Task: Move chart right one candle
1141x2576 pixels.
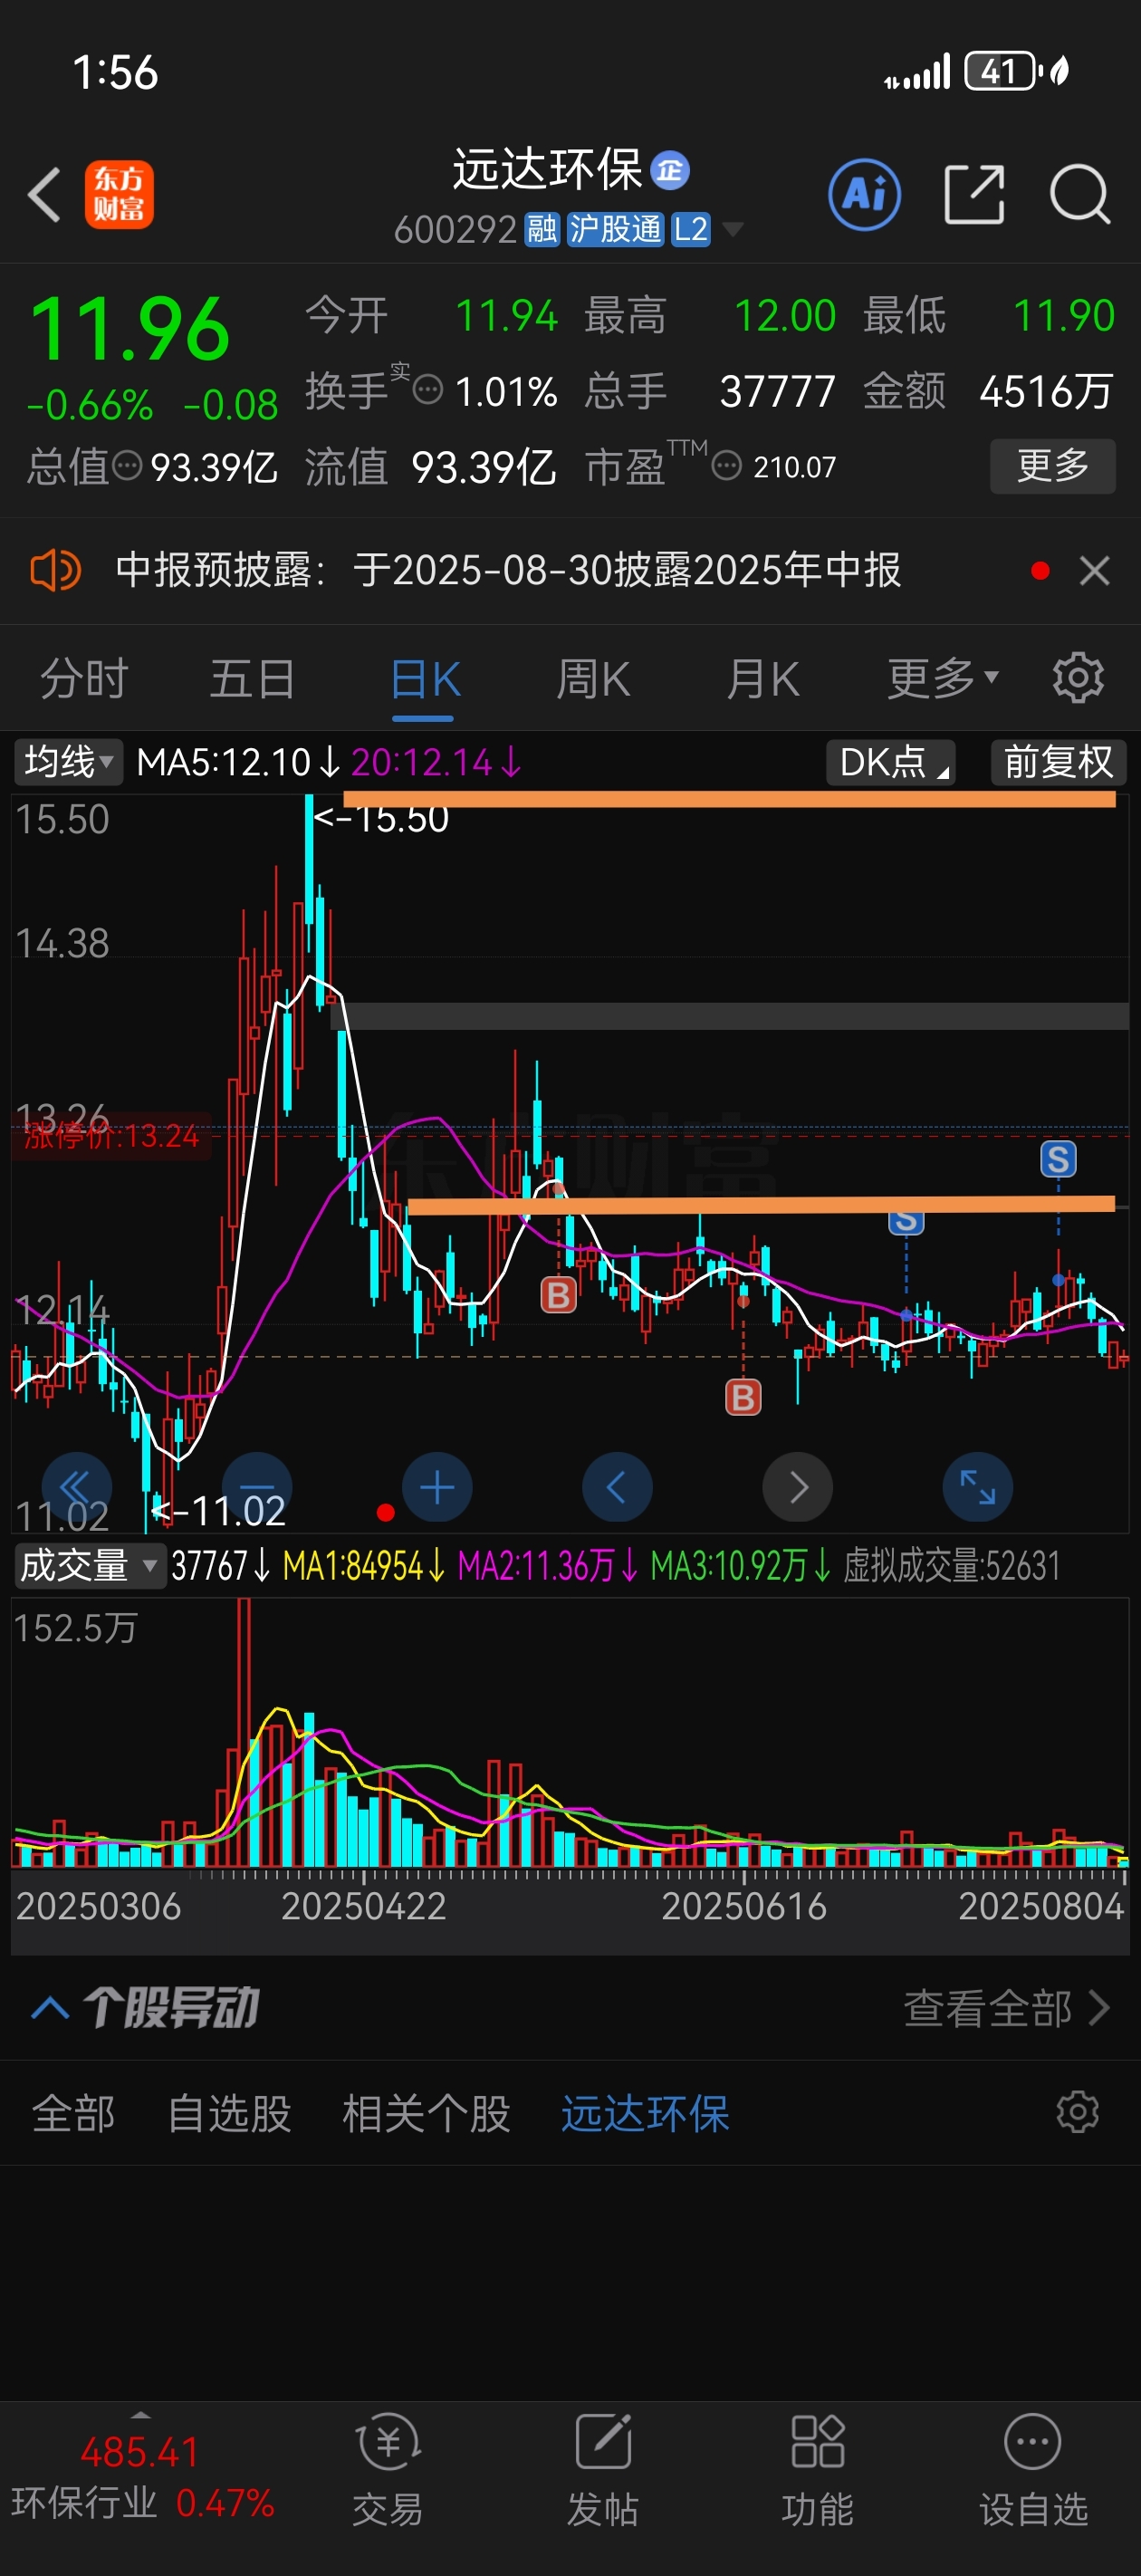Action: coord(797,1487)
